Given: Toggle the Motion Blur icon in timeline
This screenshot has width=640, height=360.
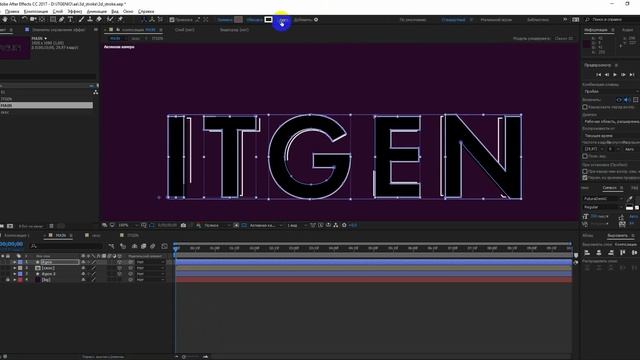Looking at the screenshot, I should 153,246.
